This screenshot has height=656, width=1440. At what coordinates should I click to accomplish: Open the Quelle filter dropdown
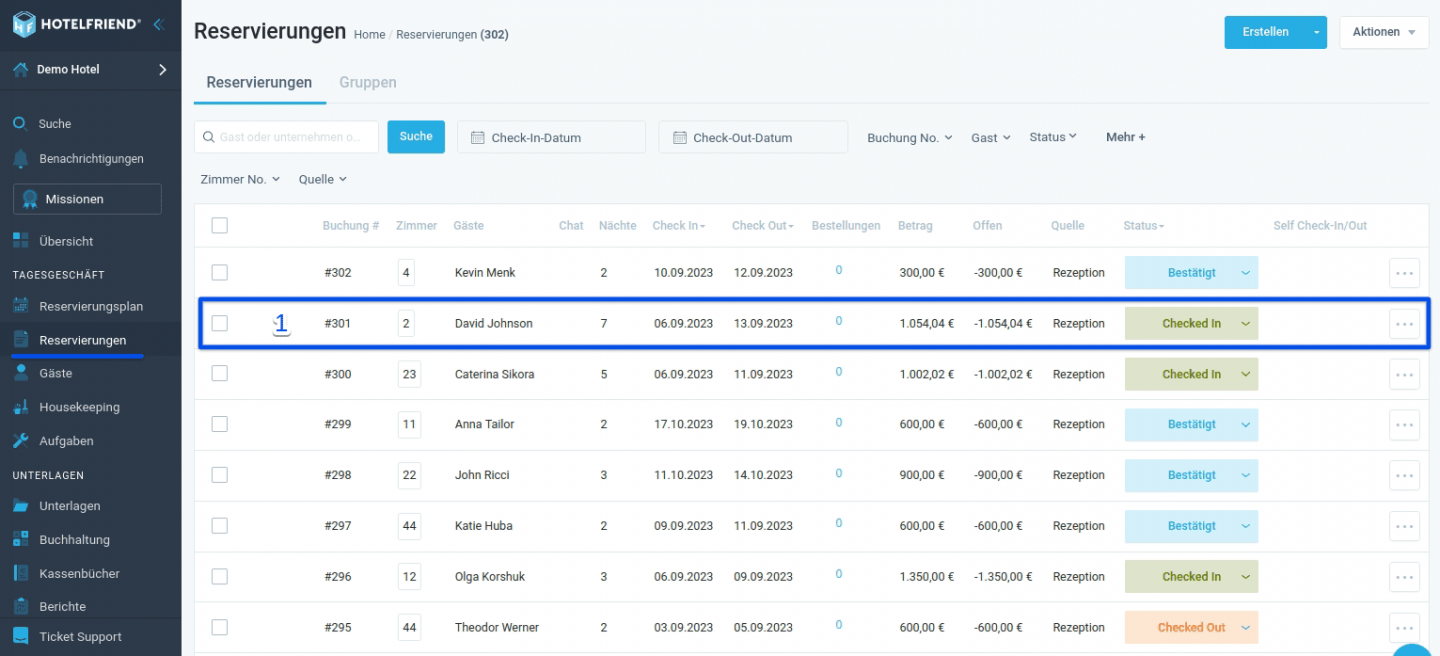322,179
